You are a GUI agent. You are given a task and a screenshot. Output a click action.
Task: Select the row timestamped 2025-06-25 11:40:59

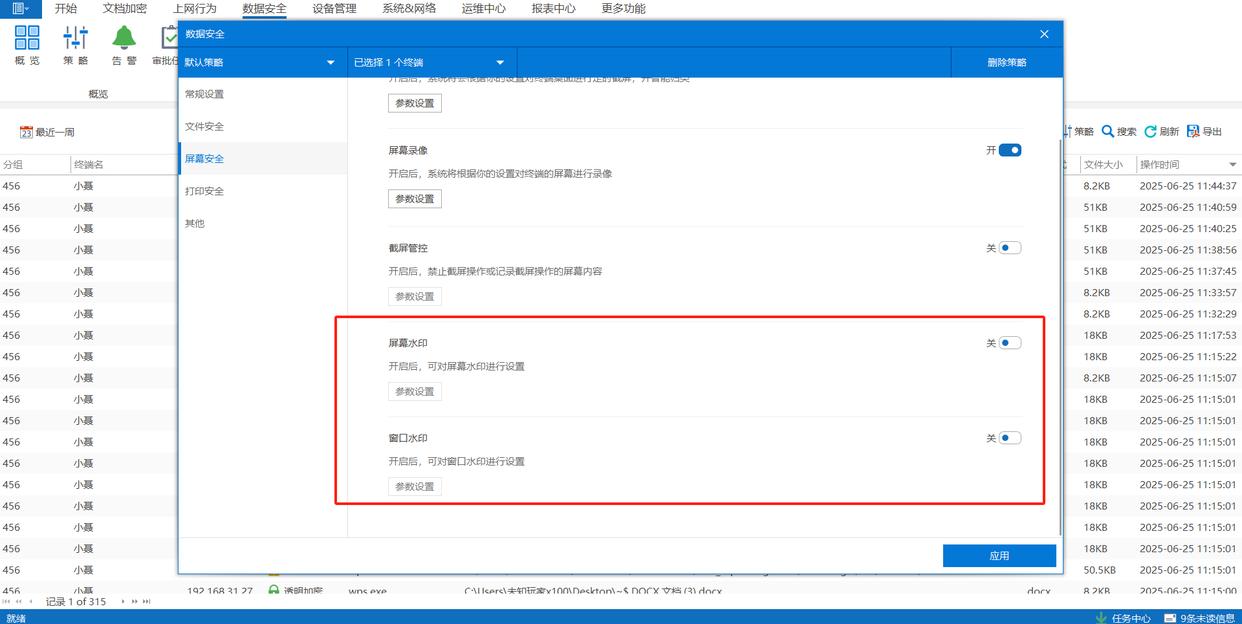point(621,207)
